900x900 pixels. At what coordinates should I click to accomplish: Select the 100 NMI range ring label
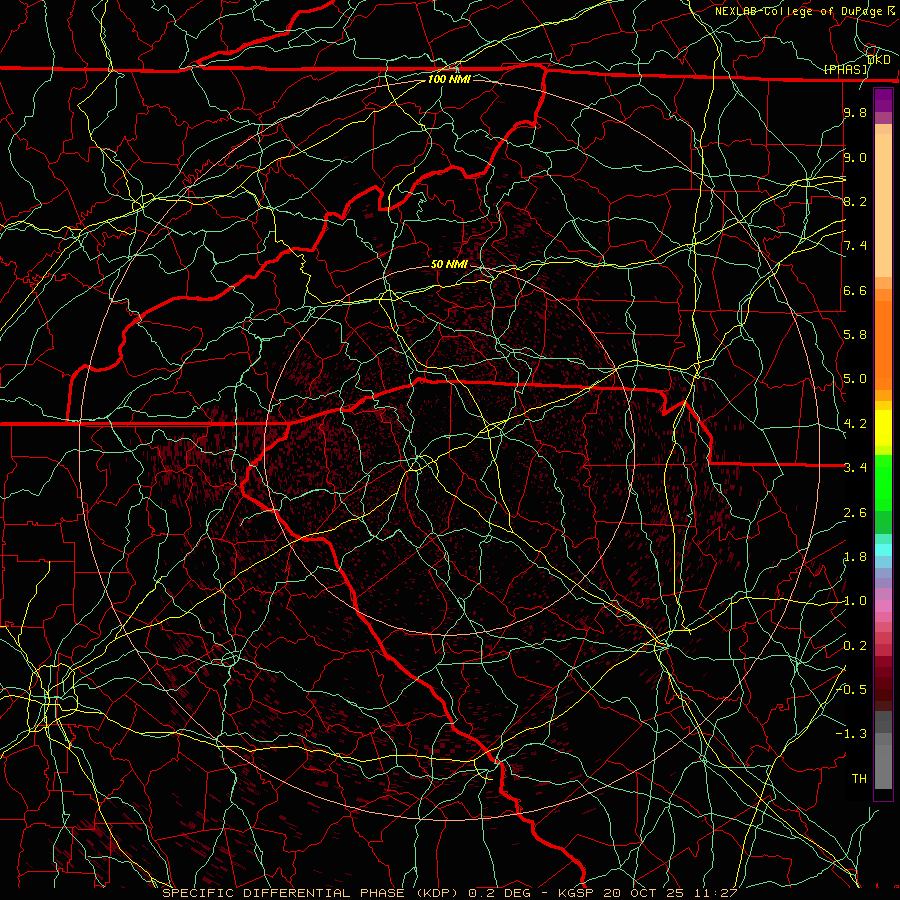click(x=449, y=79)
